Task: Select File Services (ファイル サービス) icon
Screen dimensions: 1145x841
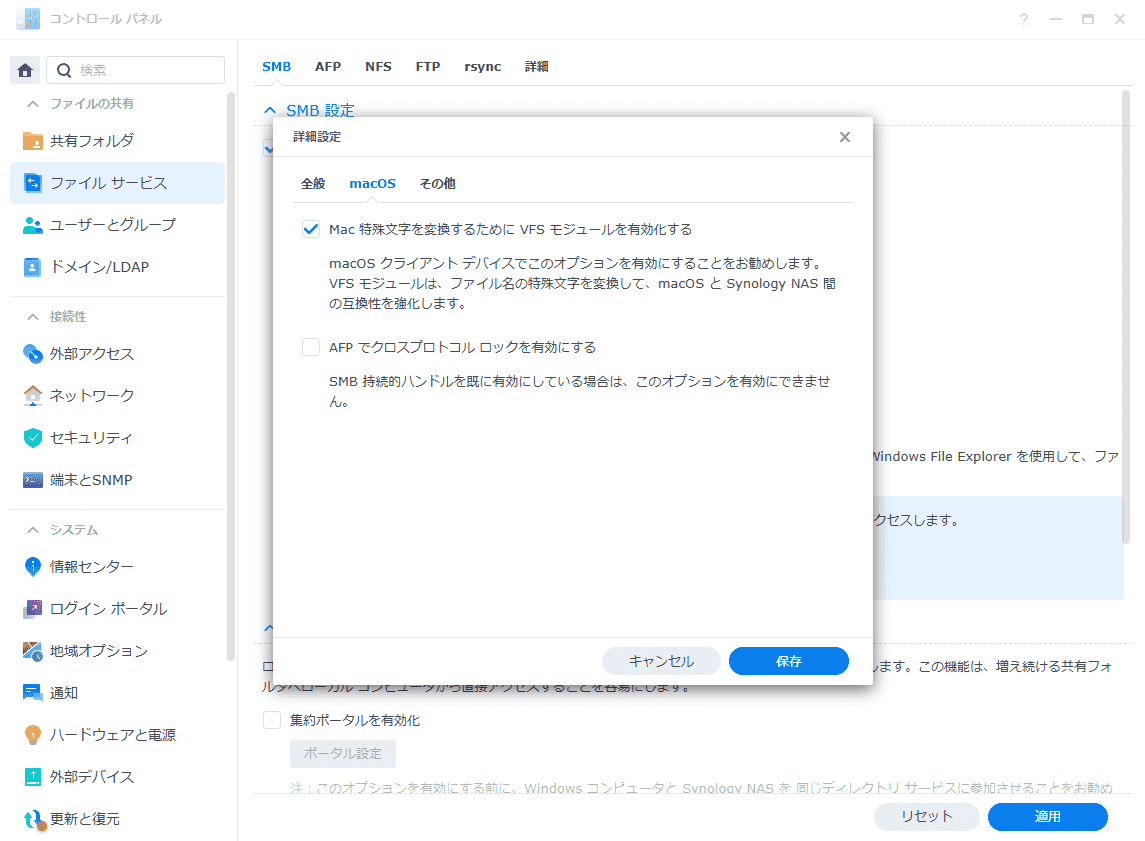Action: click(x=32, y=183)
